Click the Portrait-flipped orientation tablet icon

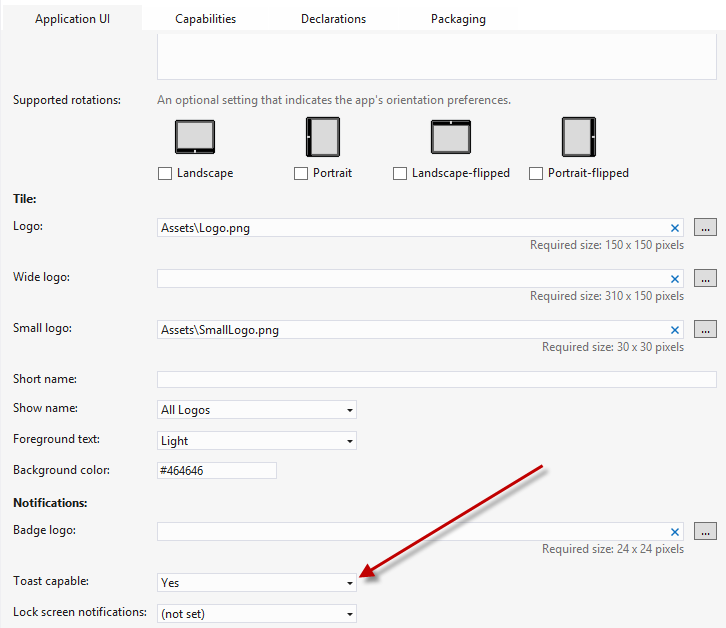578,137
